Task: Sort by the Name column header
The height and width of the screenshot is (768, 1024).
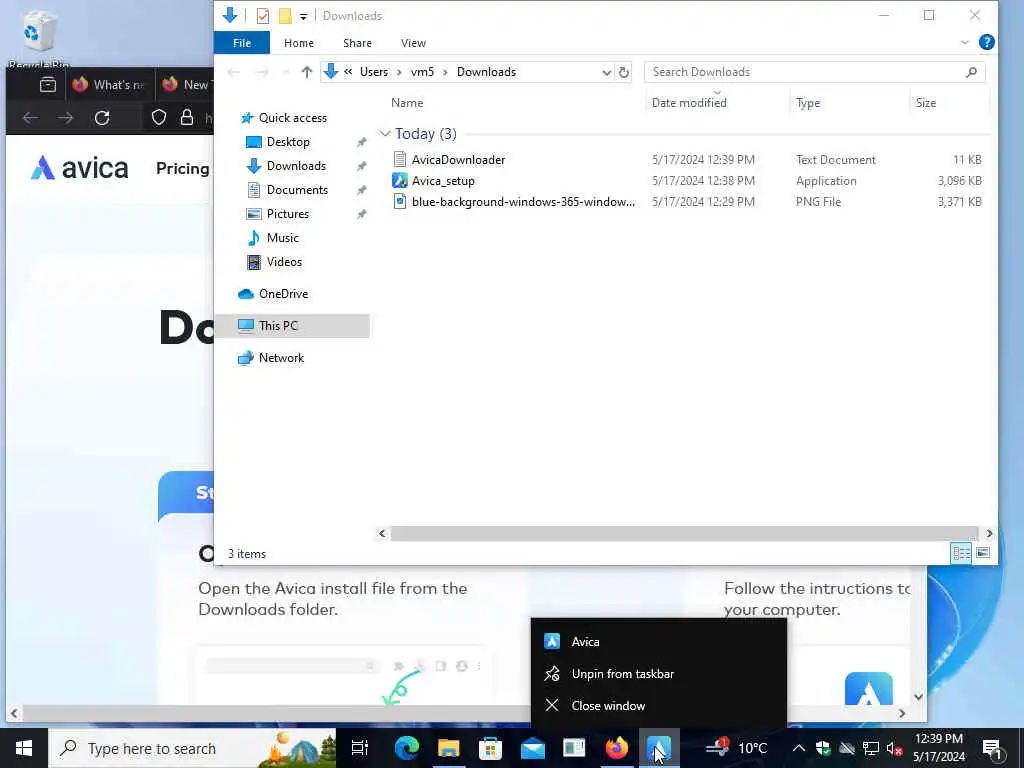Action: (x=407, y=103)
